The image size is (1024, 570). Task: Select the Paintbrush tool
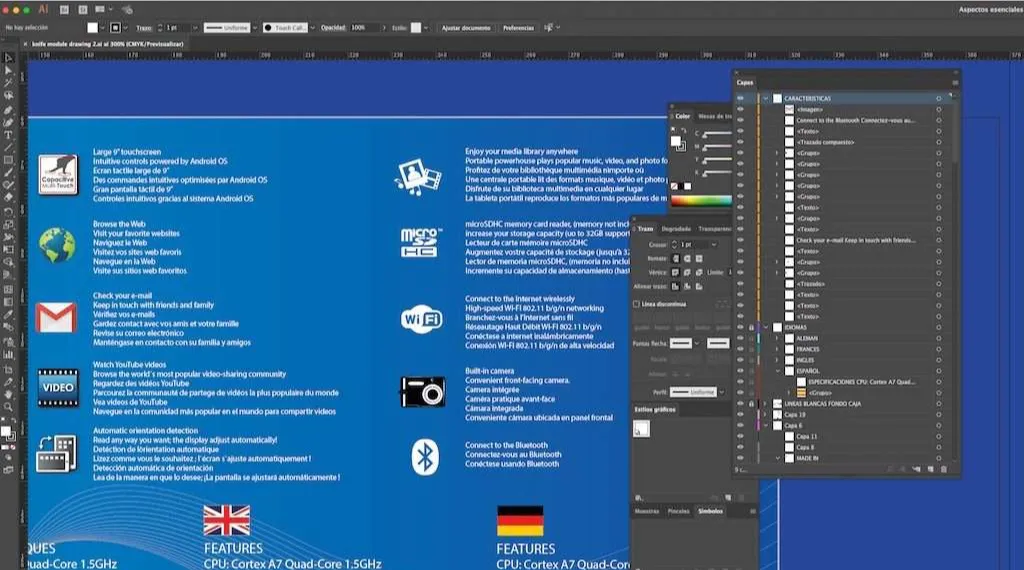point(8,173)
